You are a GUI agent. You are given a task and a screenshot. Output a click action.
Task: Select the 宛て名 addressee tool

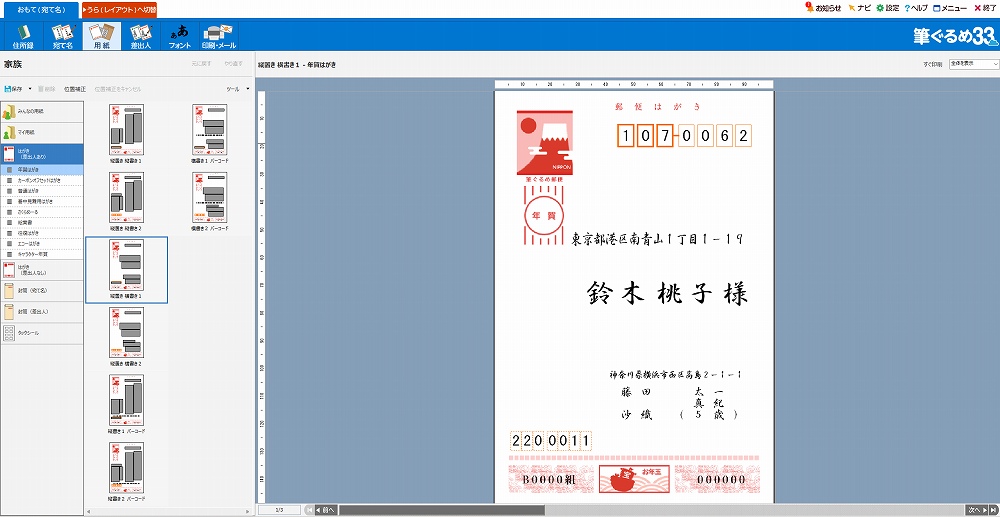[x=63, y=36]
